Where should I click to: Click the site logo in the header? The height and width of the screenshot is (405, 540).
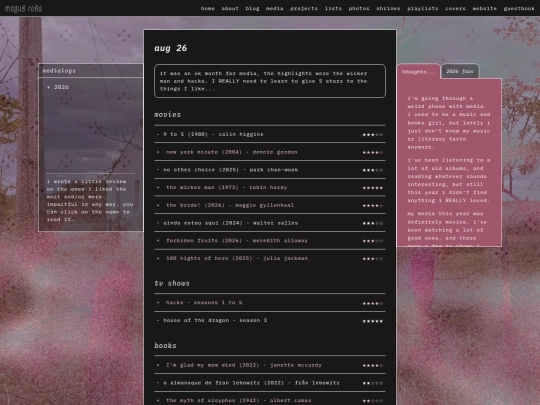click(23, 8)
